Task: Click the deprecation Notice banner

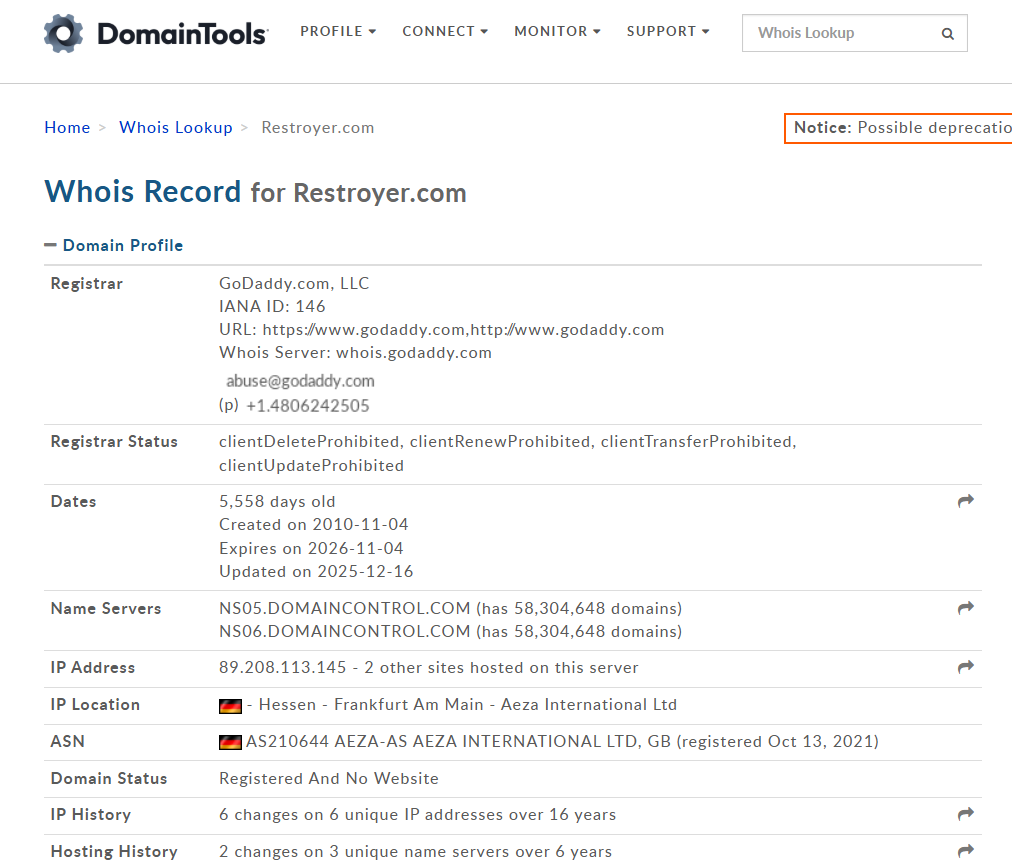Action: point(900,128)
